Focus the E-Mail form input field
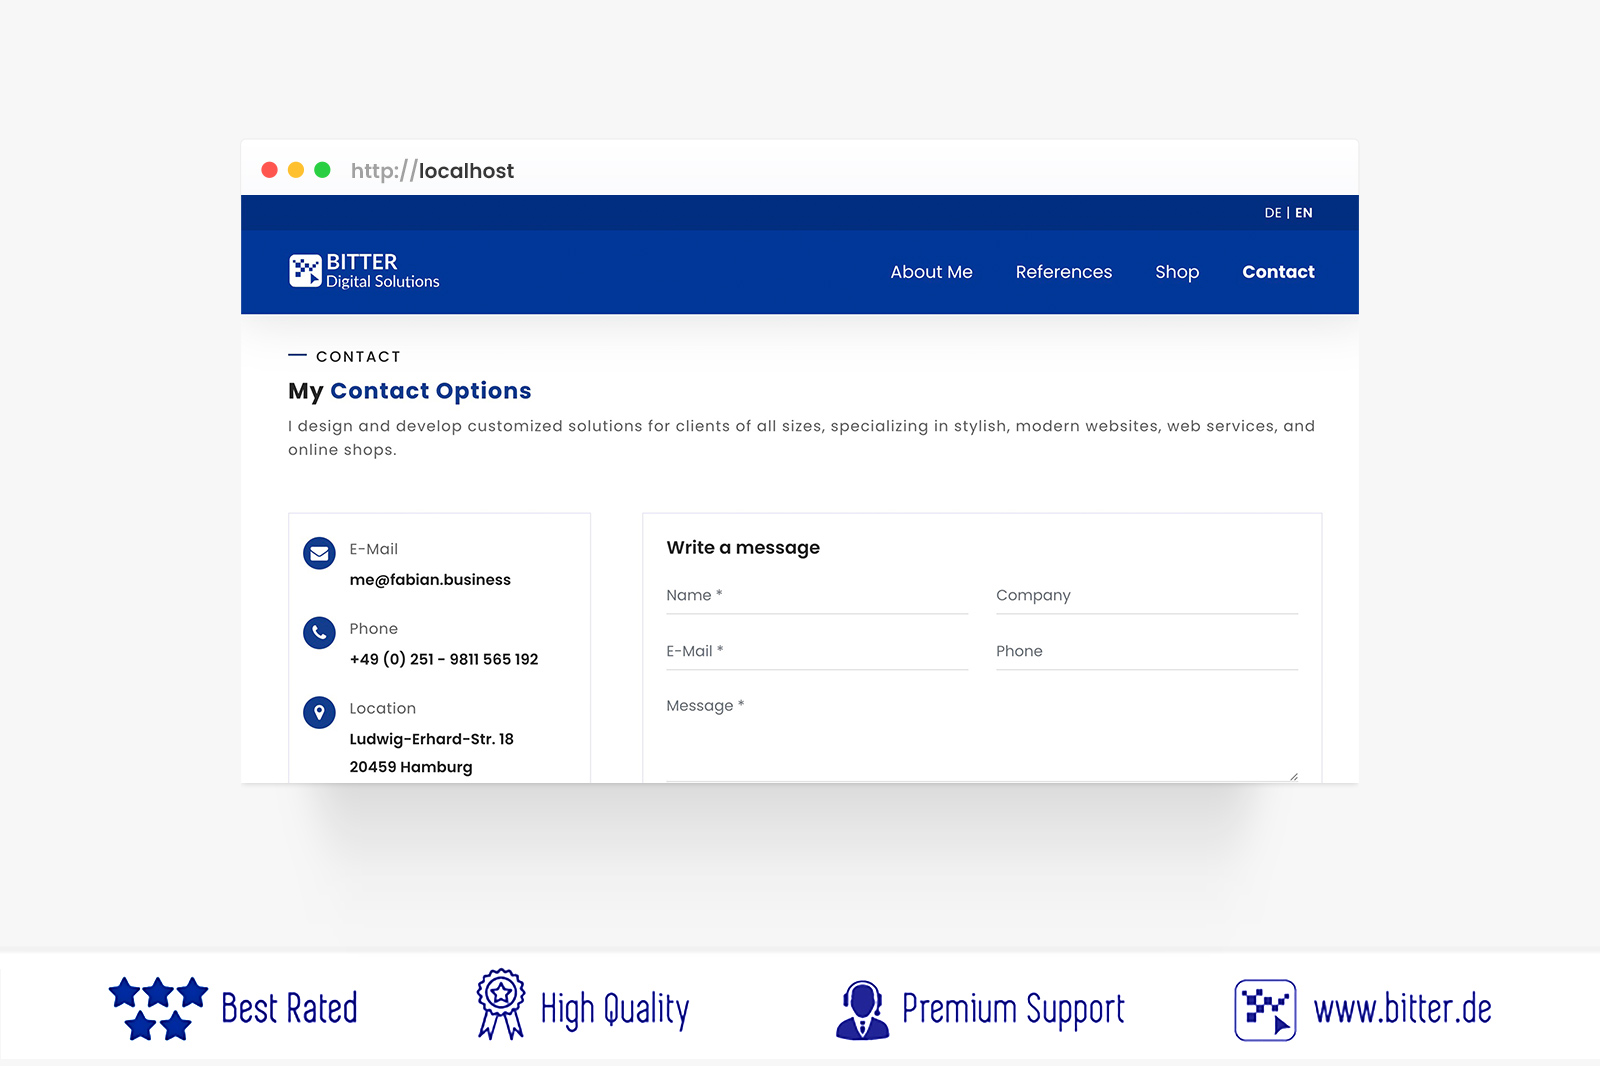This screenshot has width=1600, height=1066. click(817, 652)
